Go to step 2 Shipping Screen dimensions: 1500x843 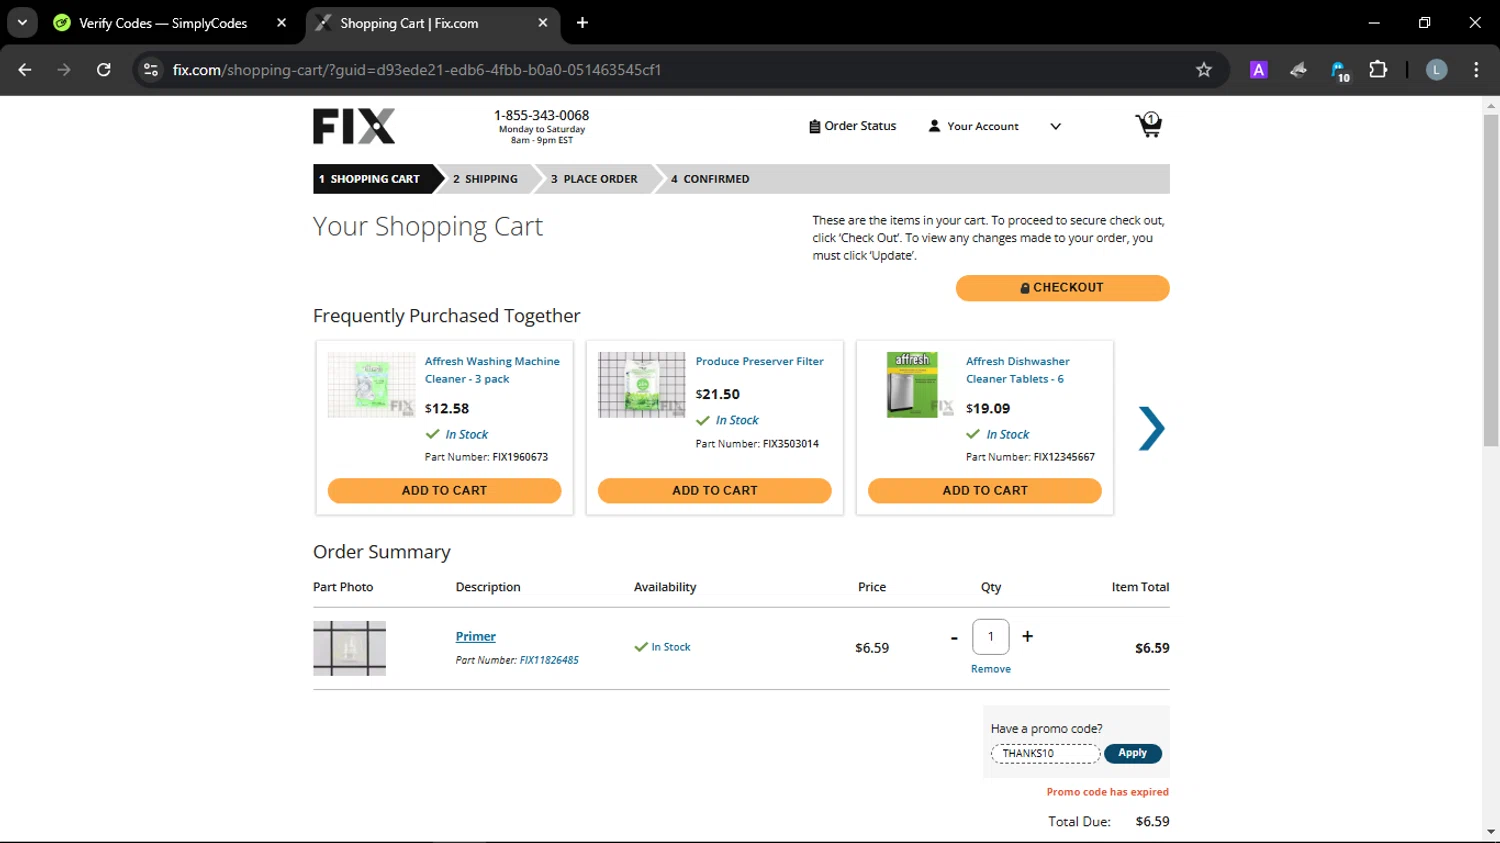point(486,179)
